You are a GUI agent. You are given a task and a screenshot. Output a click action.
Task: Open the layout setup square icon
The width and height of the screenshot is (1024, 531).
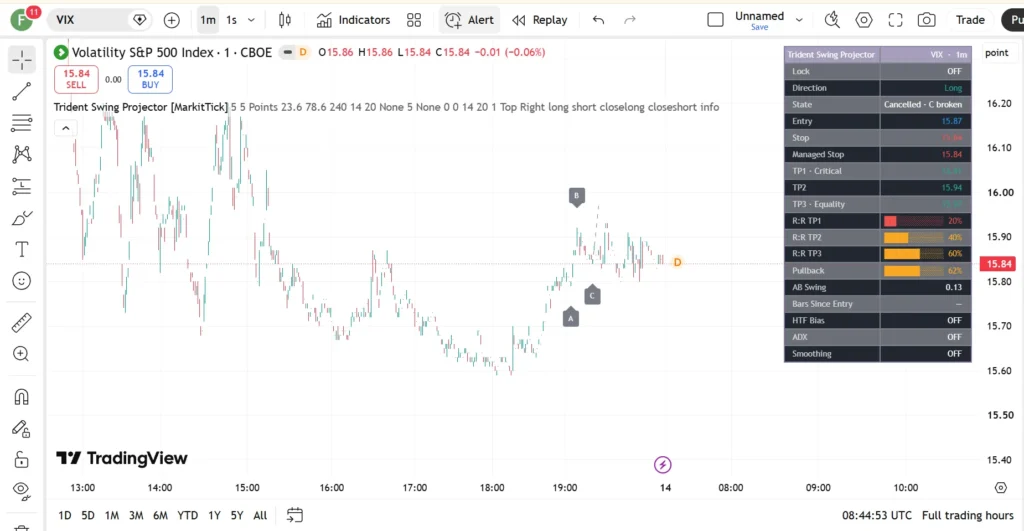[x=715, y=20]
